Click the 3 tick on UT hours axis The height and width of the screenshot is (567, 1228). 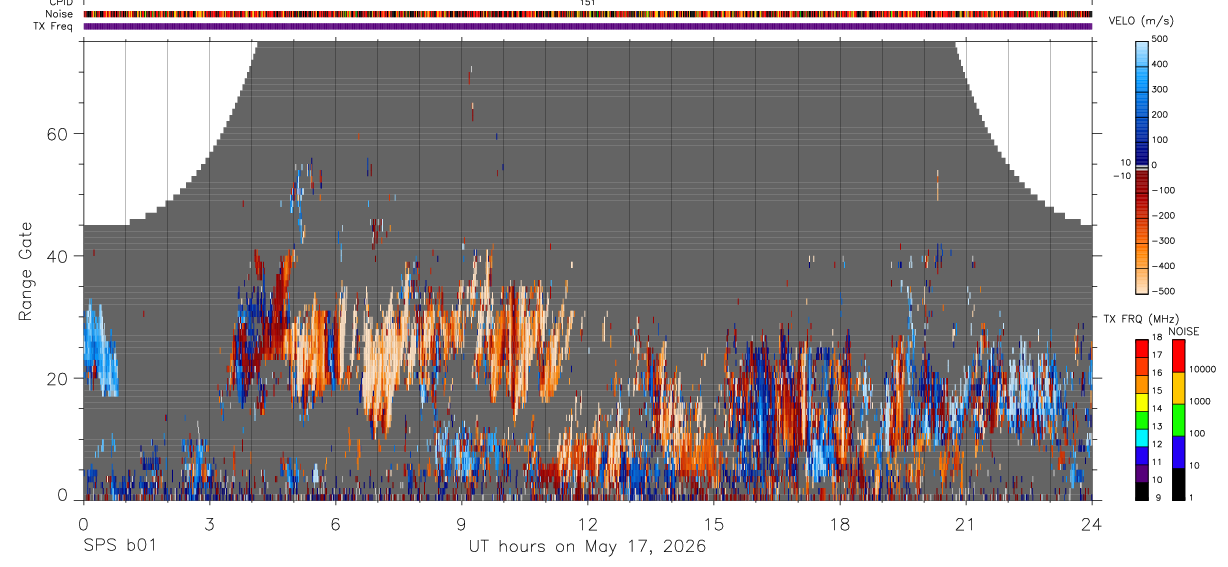[209, 523]
